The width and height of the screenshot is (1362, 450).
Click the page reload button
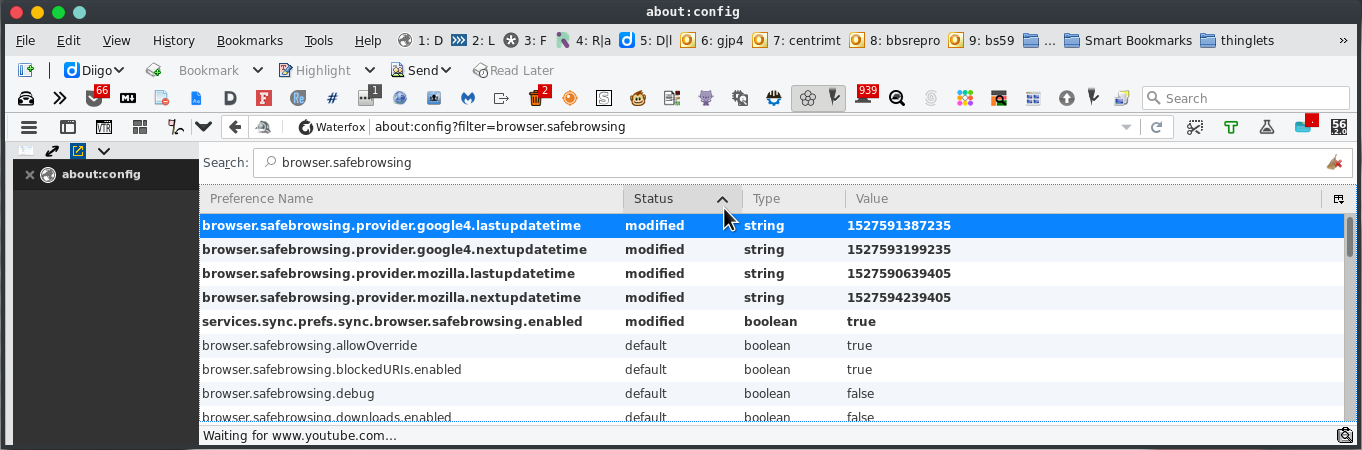(x=1157, y=127)
